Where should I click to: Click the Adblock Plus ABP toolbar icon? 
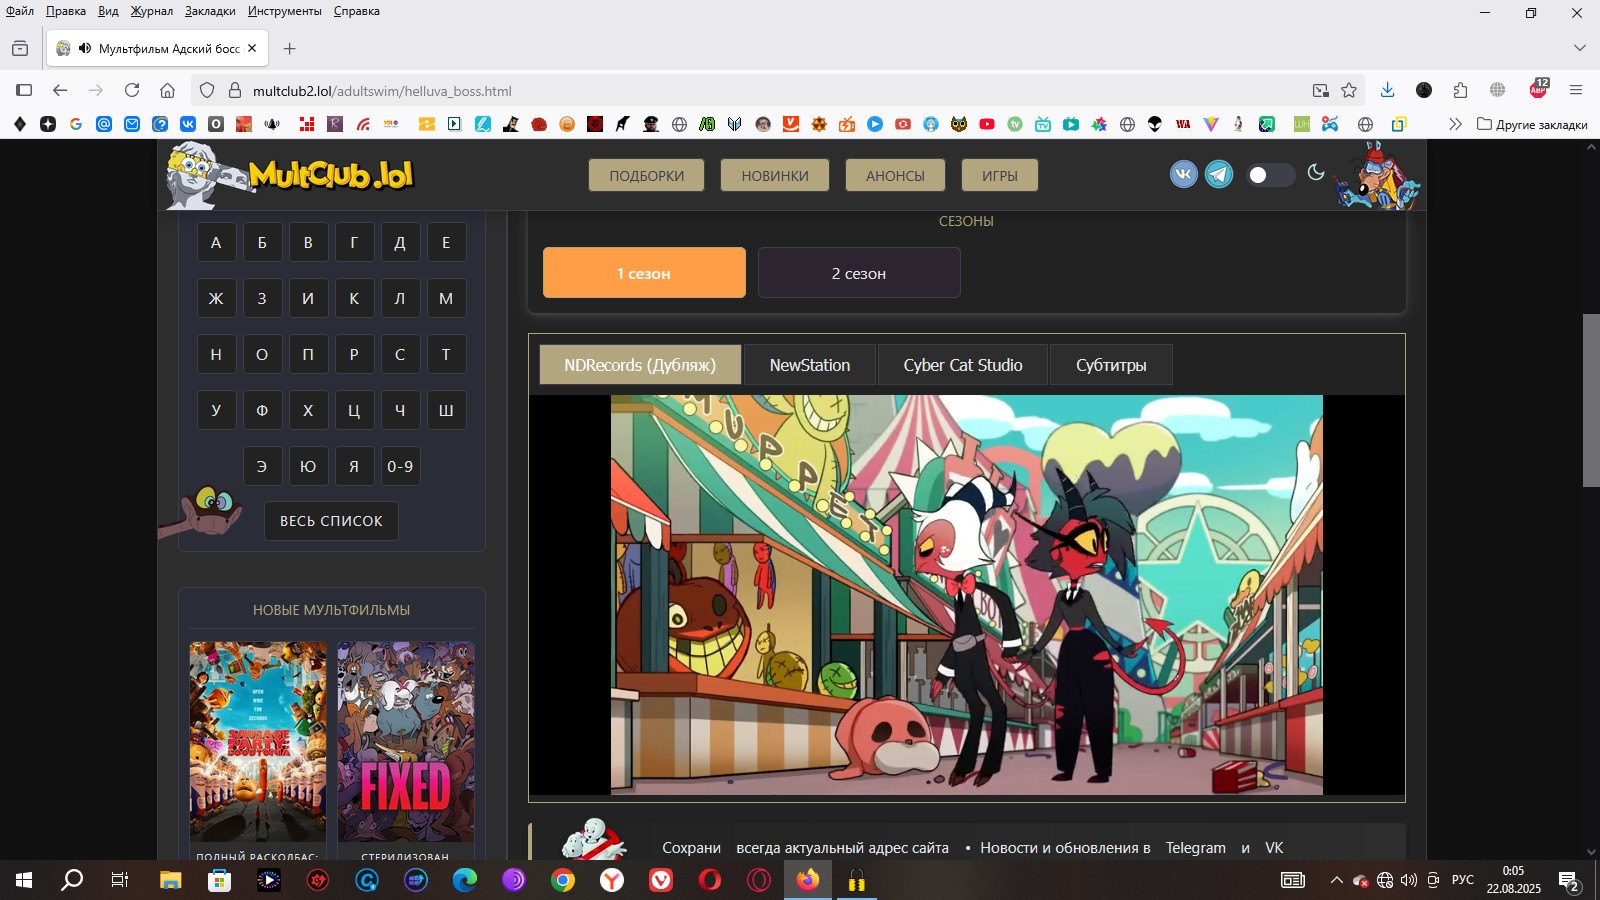coord(1539,89)
